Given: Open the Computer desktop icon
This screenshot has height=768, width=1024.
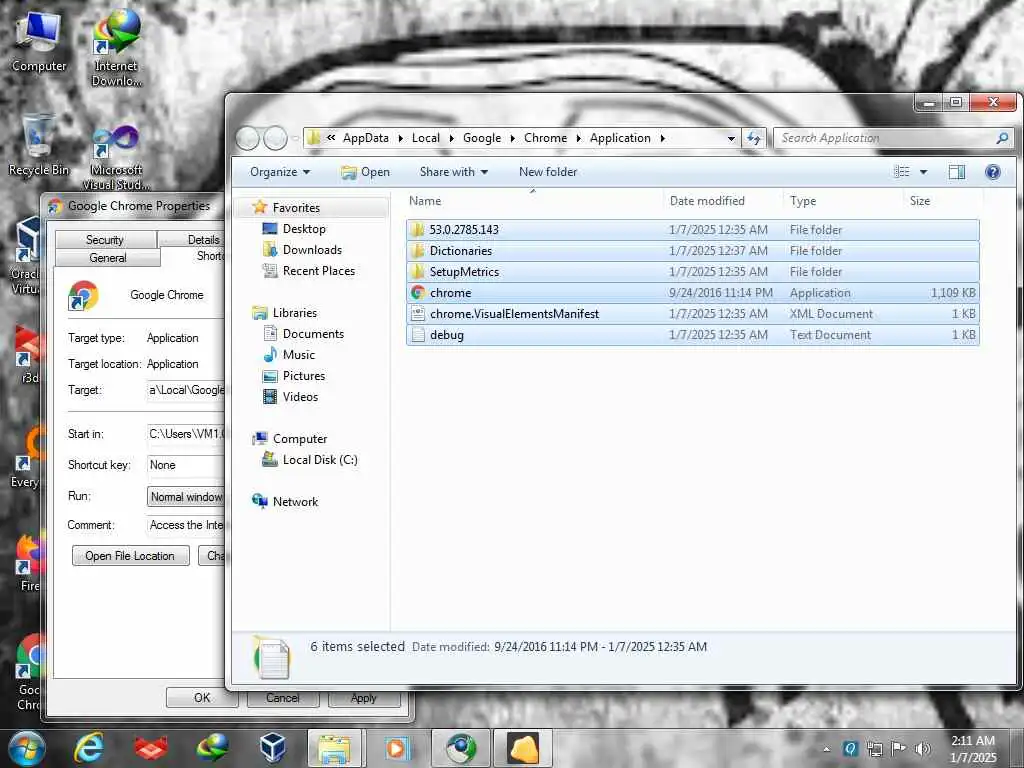Looking at the screenshot, I should (x=39, y=42).
